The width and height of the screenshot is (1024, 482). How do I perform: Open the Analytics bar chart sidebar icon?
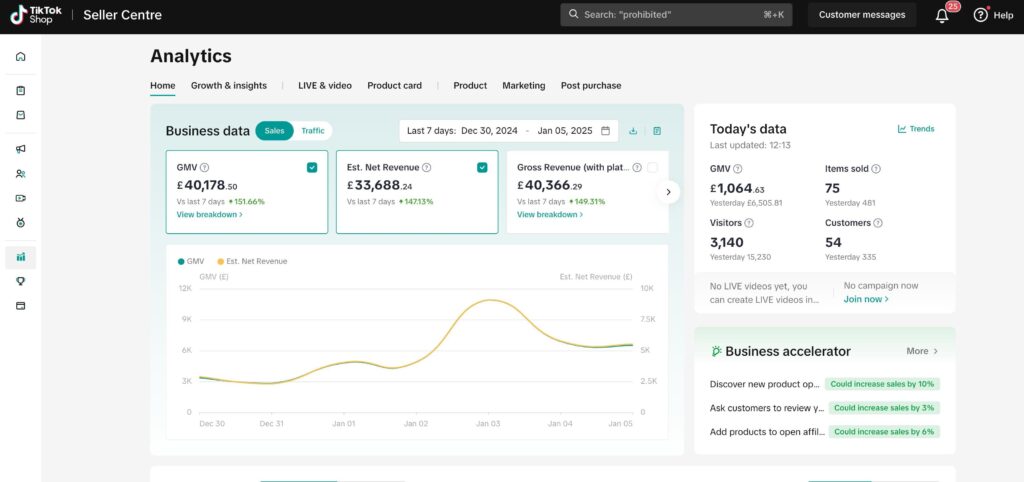pos(21,257)
